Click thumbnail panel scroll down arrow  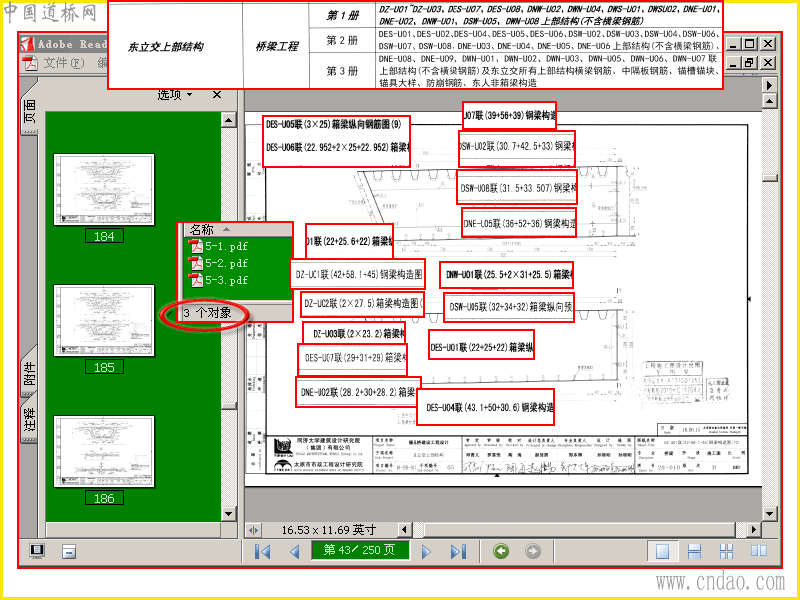pos(229,514)
